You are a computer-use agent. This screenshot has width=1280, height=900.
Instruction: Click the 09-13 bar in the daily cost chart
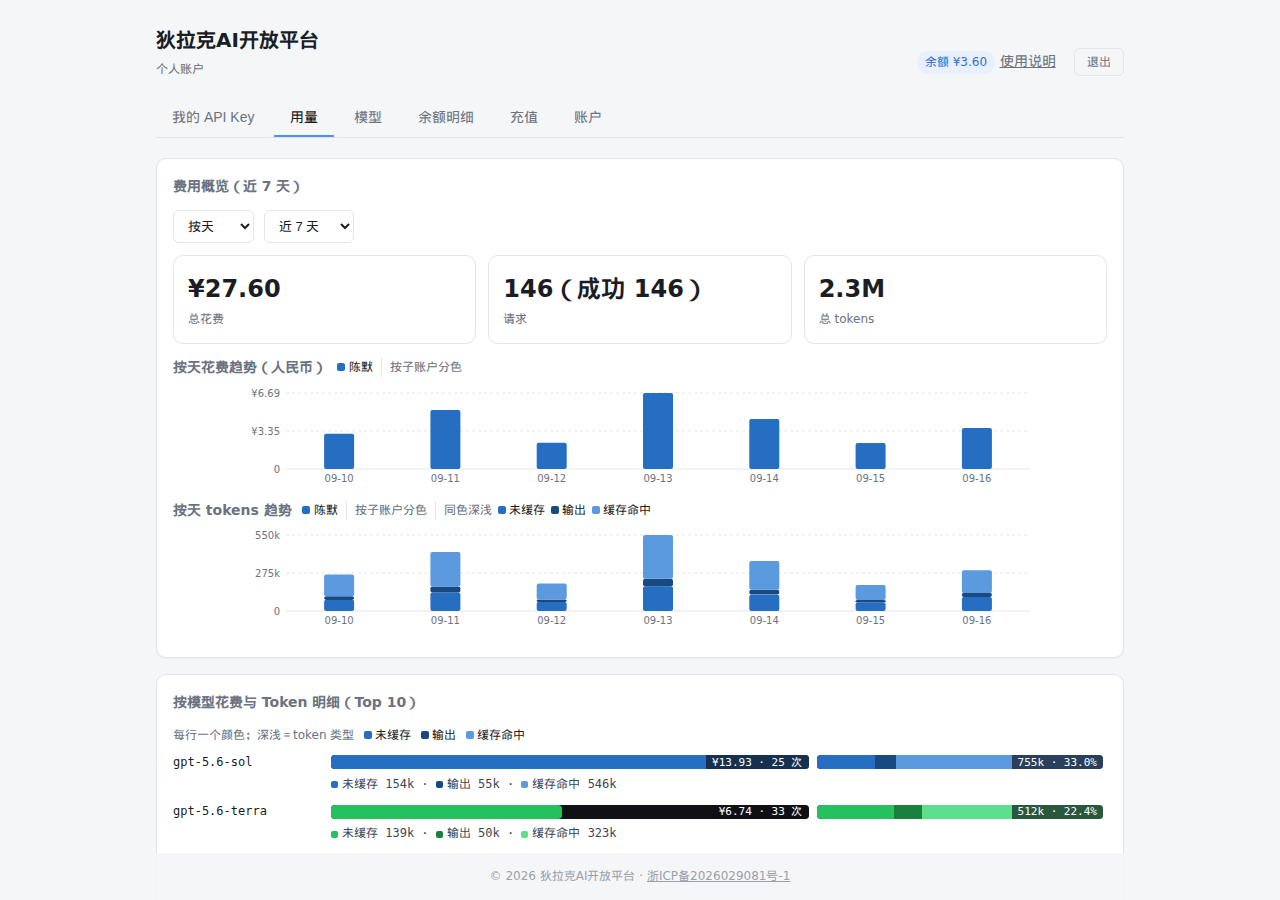(658, 431)
